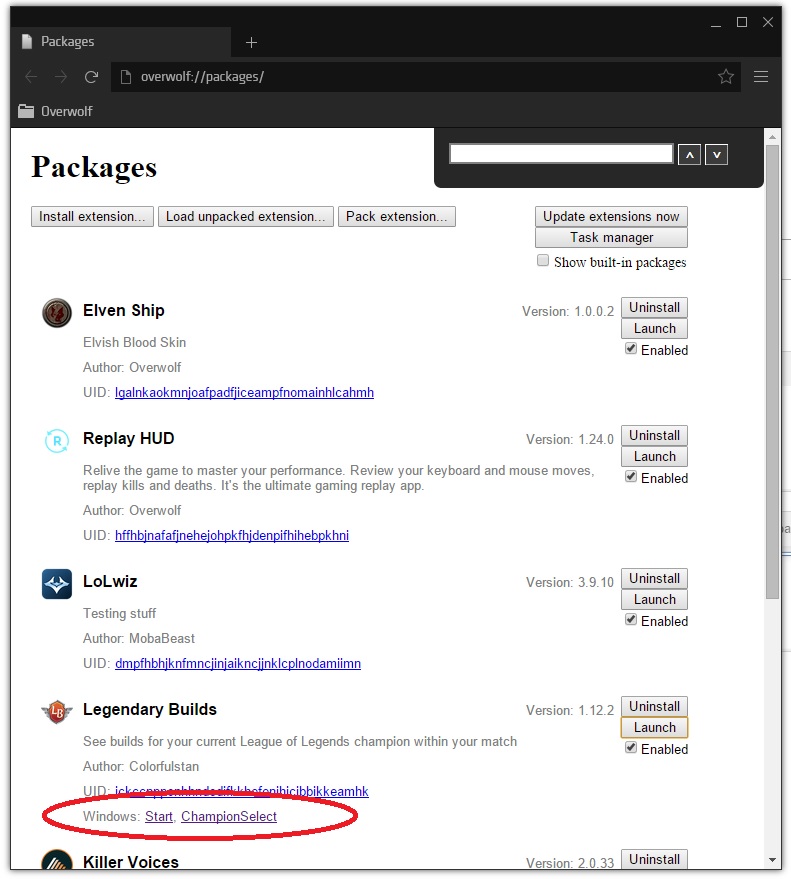Screen dimensions: 791x879
Task: Click the Version: 1.0.0.2 text
Action: click(x=568, y=312)
